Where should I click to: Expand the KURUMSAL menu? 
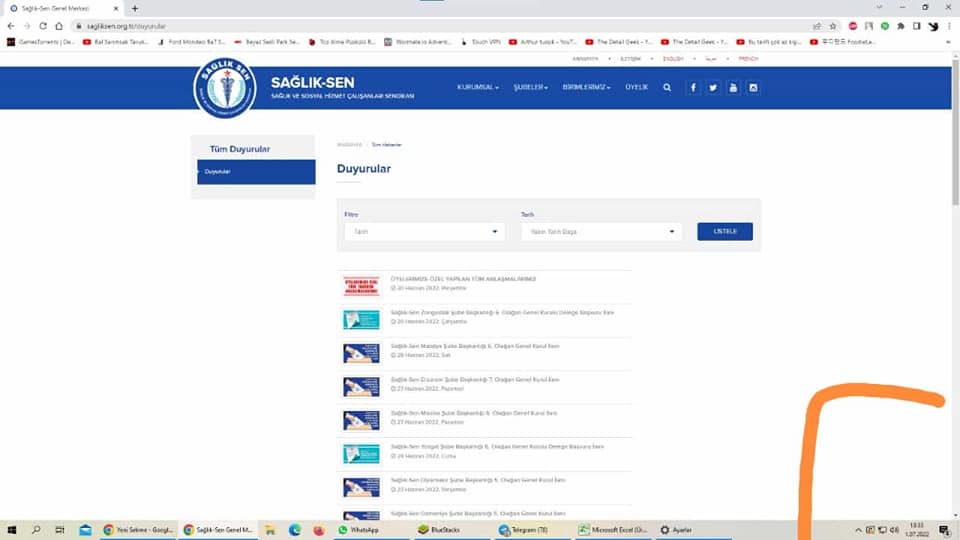click(x=478, y=88)
